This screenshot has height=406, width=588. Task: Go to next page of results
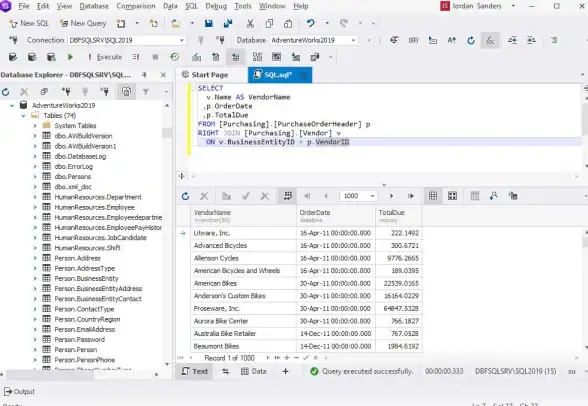coord(391,196)
